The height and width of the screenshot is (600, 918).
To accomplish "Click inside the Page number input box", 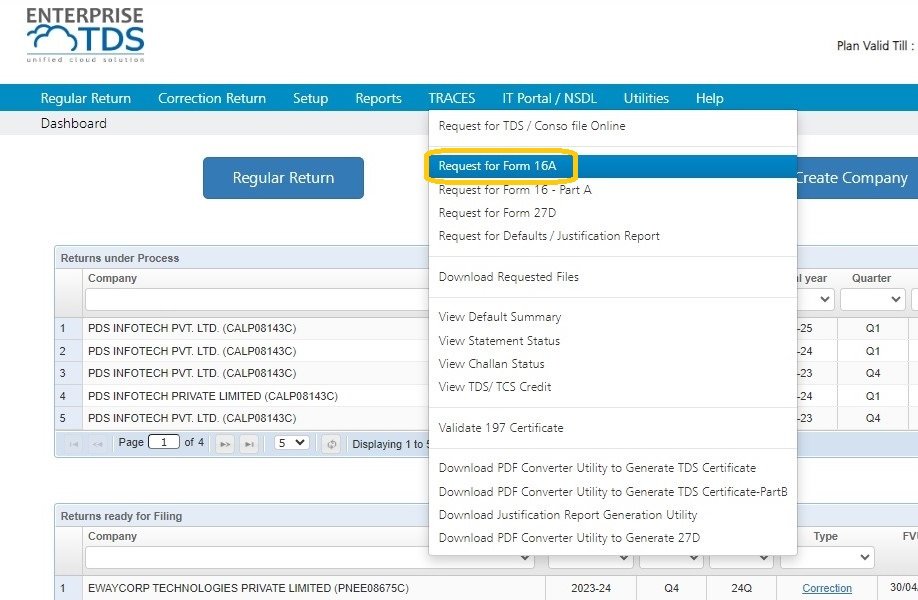I will pos(166,443).
